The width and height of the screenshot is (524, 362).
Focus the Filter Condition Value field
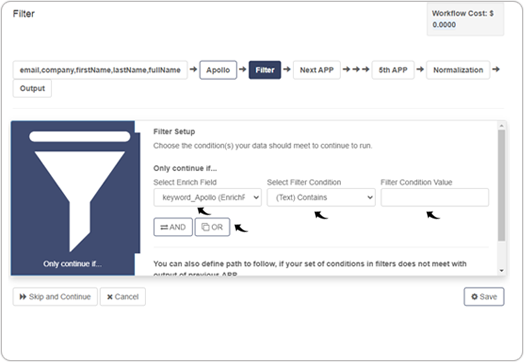(435, 197)
